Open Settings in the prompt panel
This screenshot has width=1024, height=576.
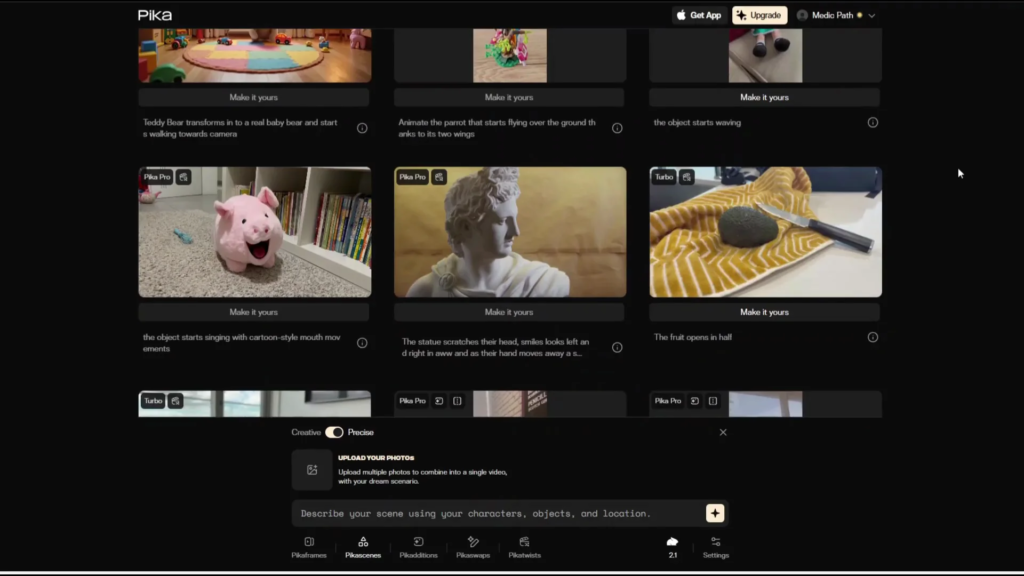click(x=716, y=547)
